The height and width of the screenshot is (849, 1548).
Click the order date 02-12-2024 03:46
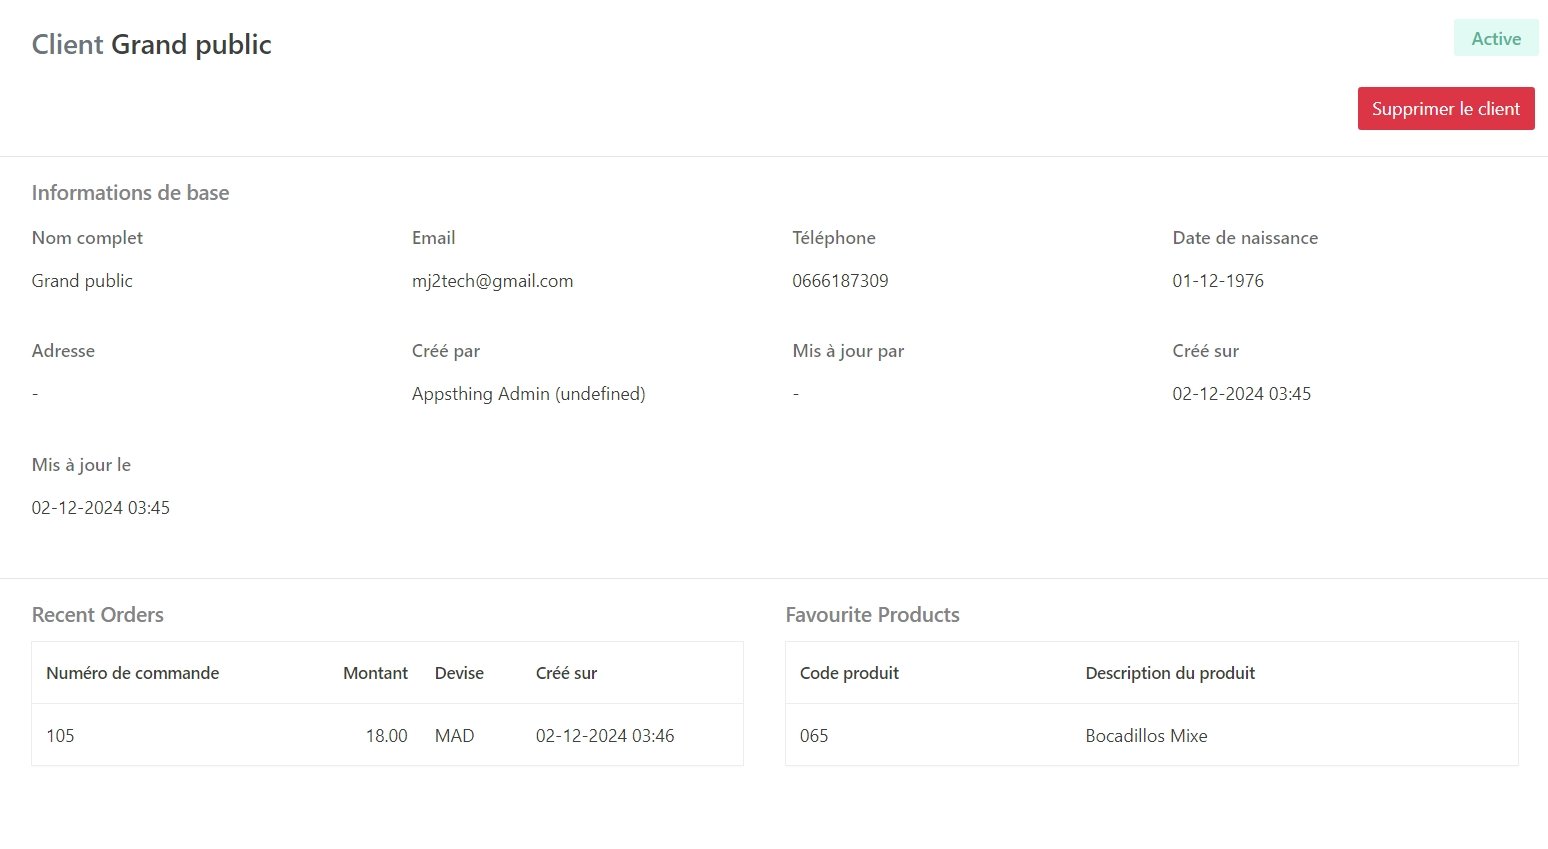click(x=604, y=736)
